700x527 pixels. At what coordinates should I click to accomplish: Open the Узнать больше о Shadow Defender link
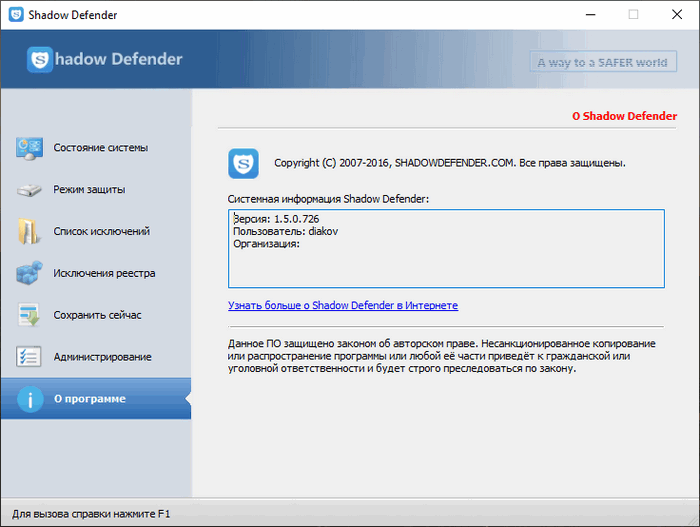343,305
